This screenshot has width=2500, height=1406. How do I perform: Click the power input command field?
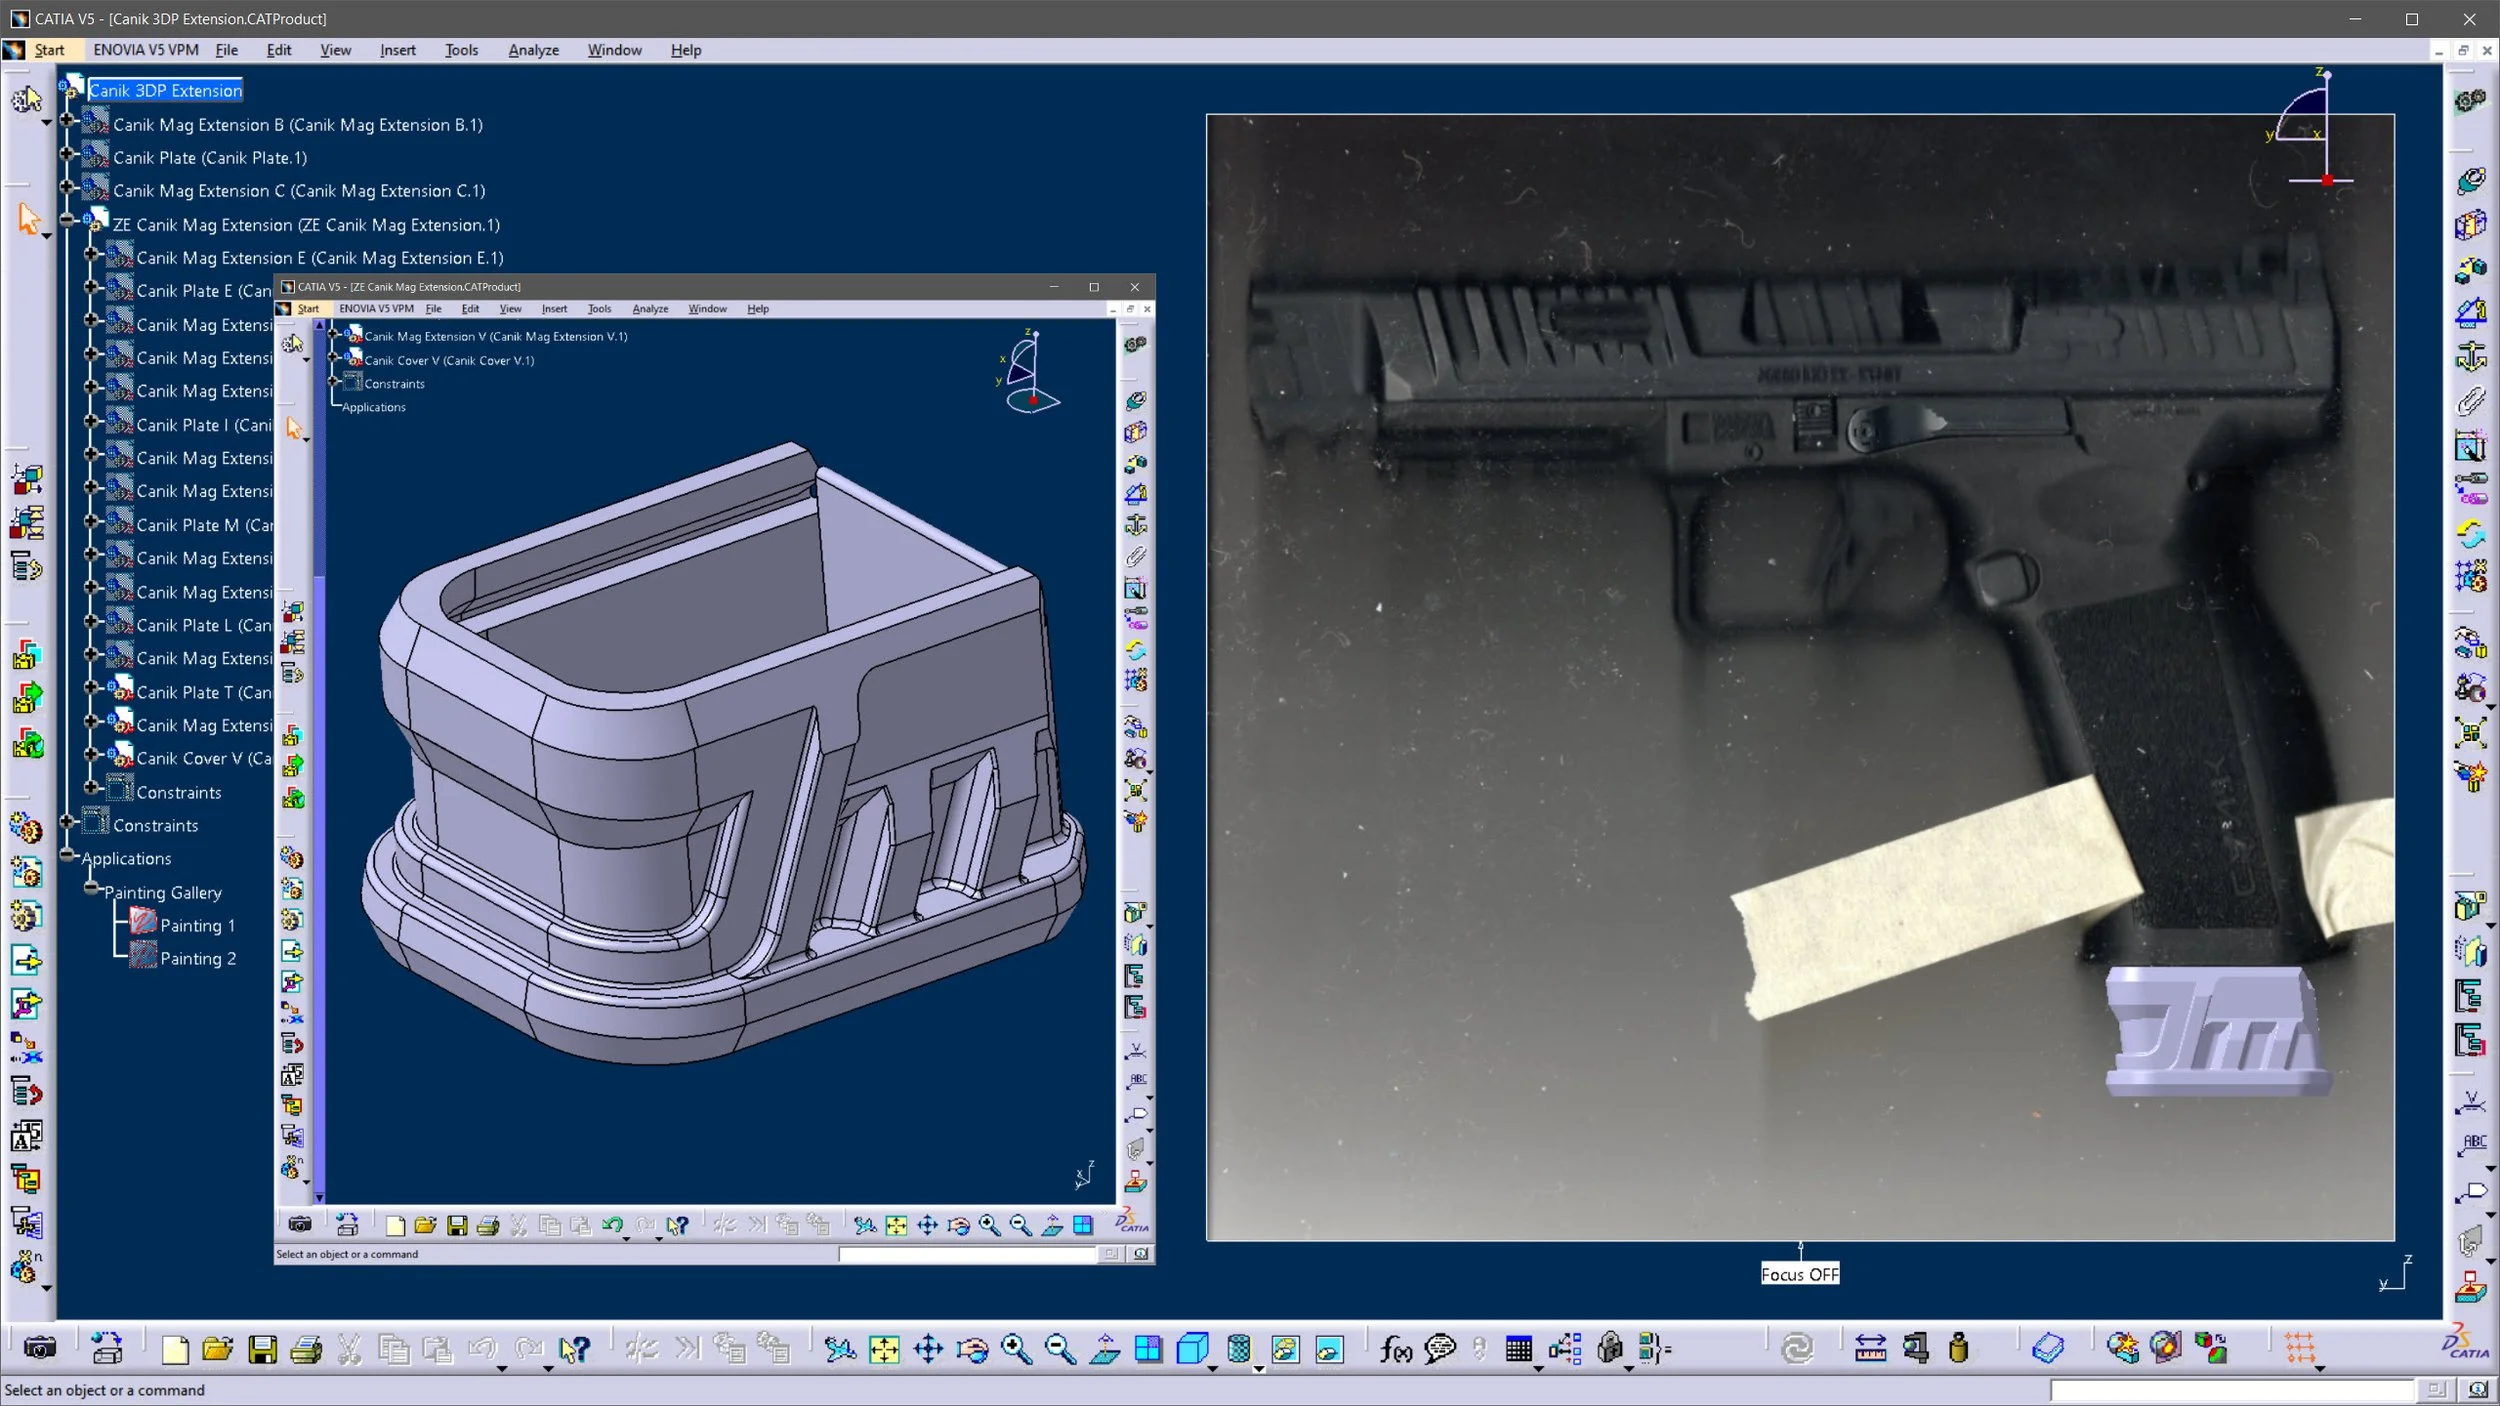2230,1389
